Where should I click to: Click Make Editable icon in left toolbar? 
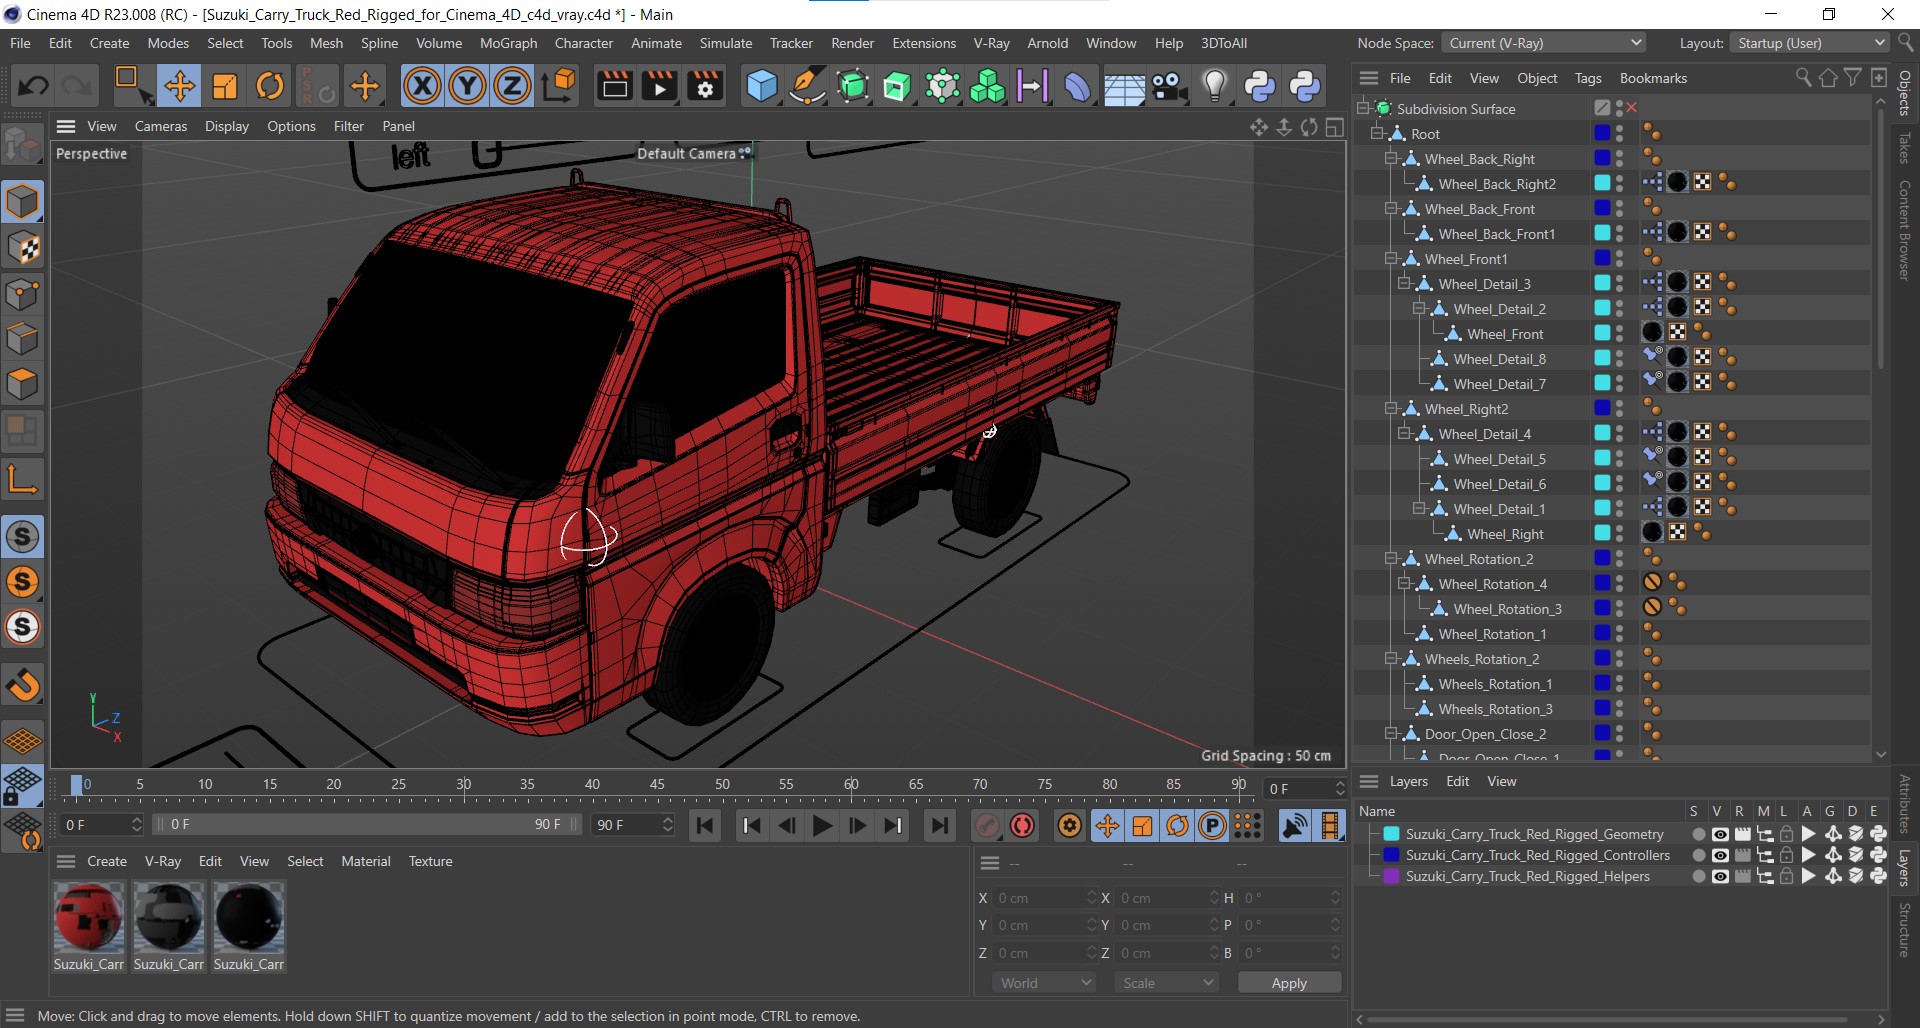pos(23,145)
